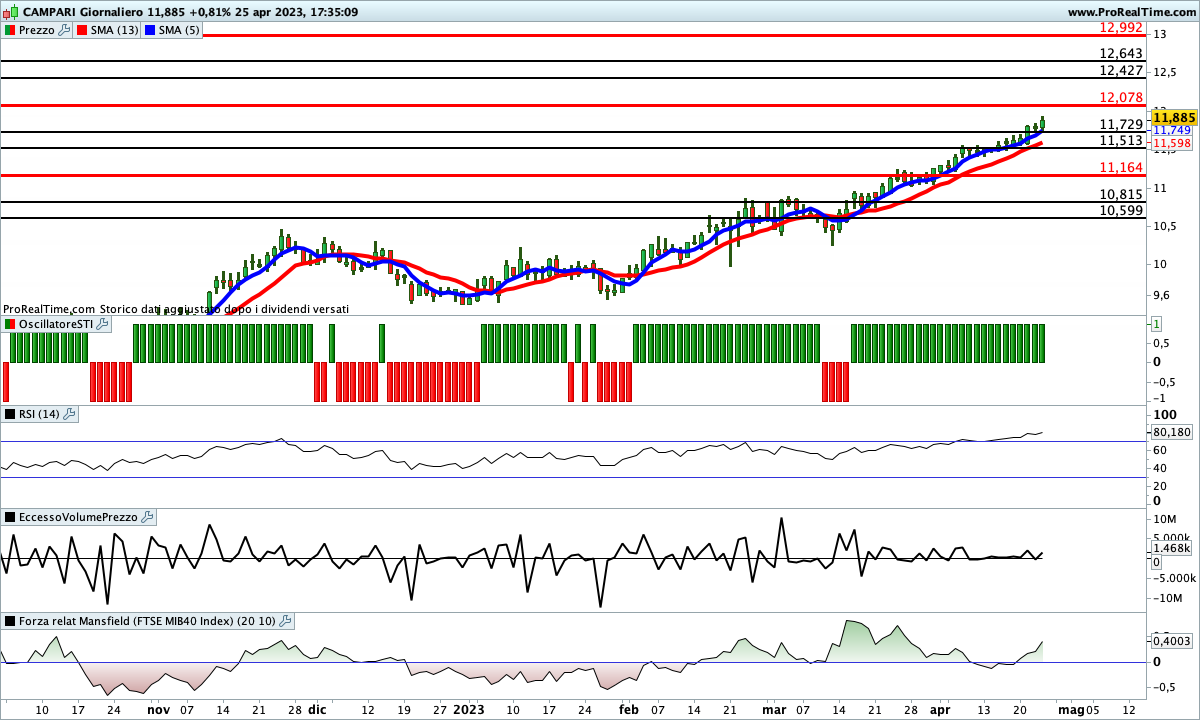Select the Forza relat Mansfield (FTSE MIB40 Index) label
This screenshot has width=1200, height=720.
click(x=147, y=621)
